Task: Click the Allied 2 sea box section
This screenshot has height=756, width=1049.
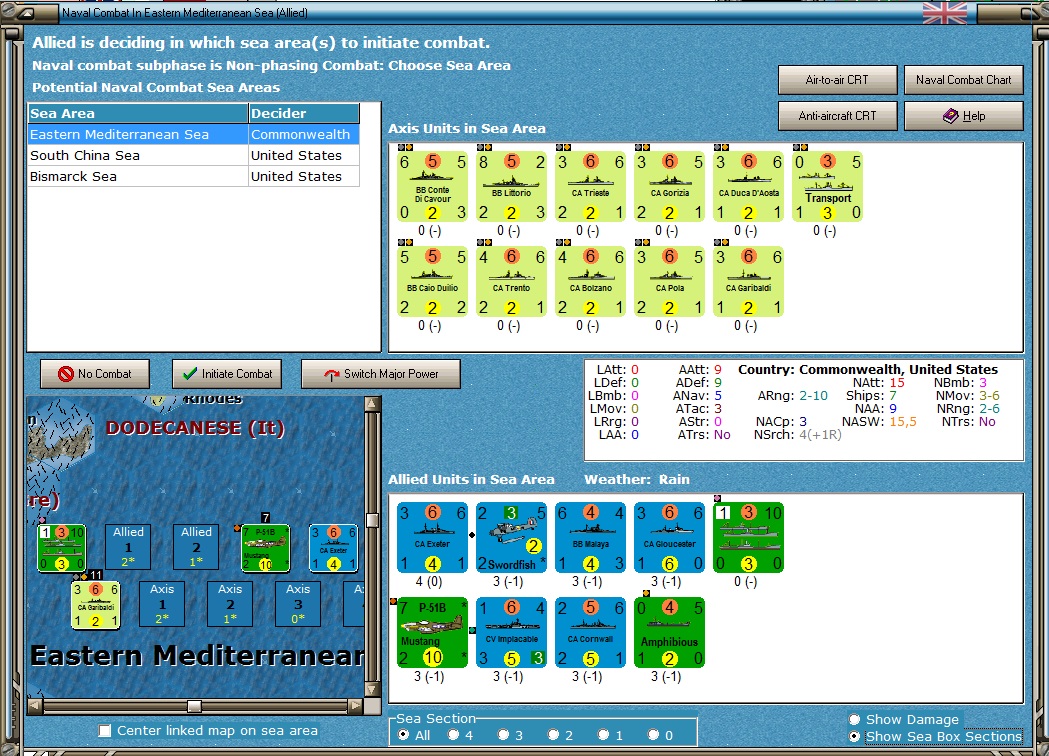Action: (196, 547)
